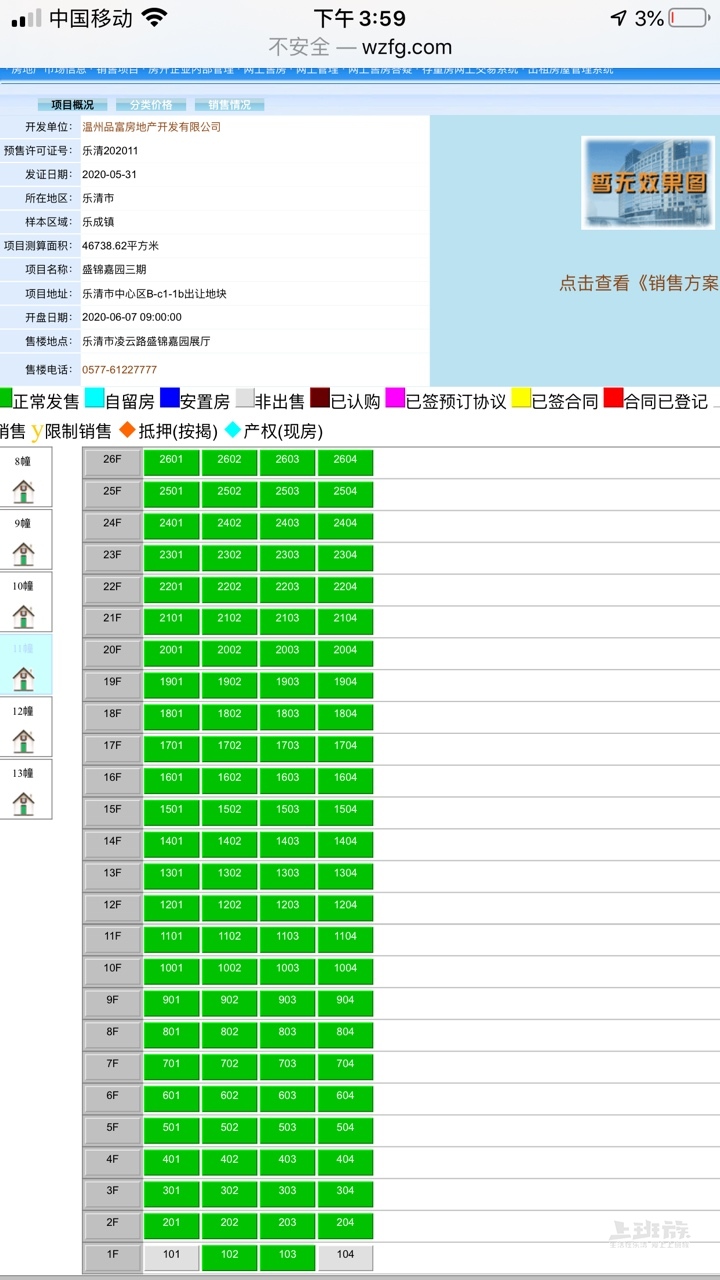
Task: Select the 13幢 building house icon
Action: tap(23, 803)
